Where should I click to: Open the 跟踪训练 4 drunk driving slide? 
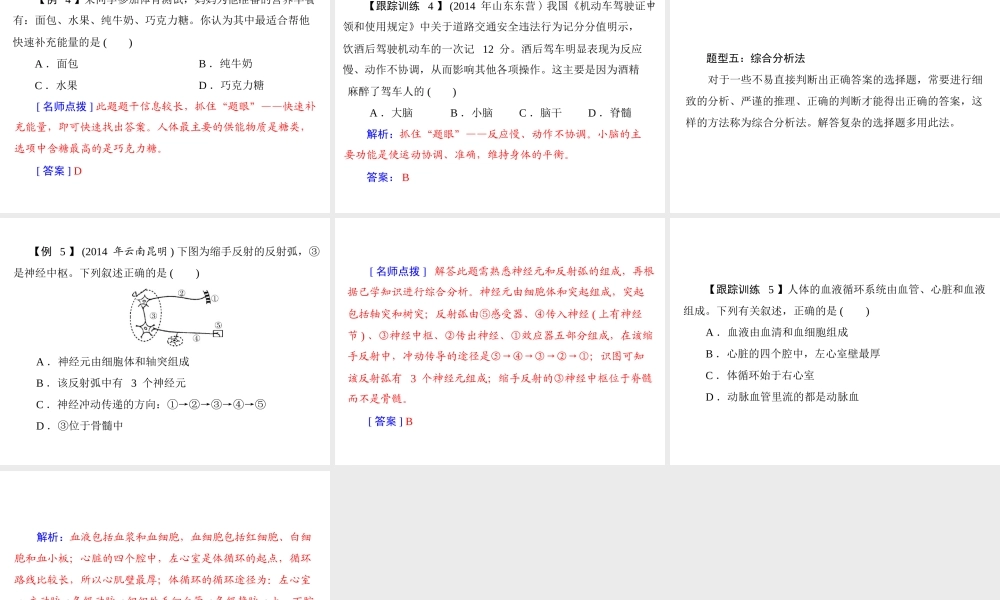pos(499,106)
